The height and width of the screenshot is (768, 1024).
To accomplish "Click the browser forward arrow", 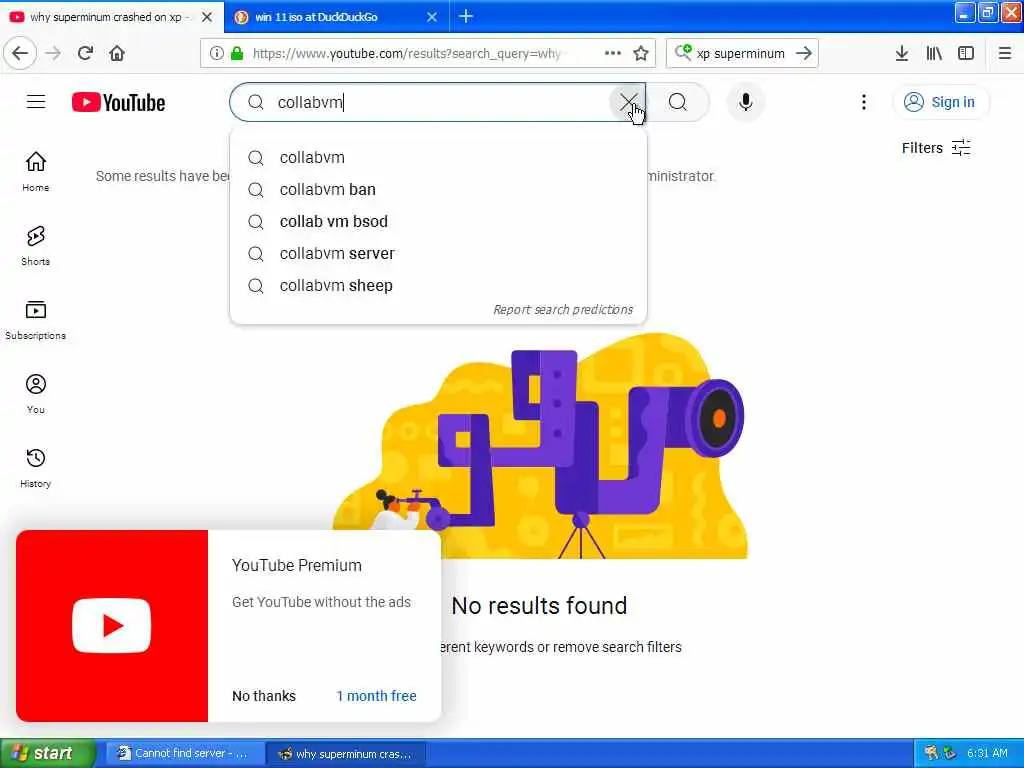I will click(x=53, y=53).
